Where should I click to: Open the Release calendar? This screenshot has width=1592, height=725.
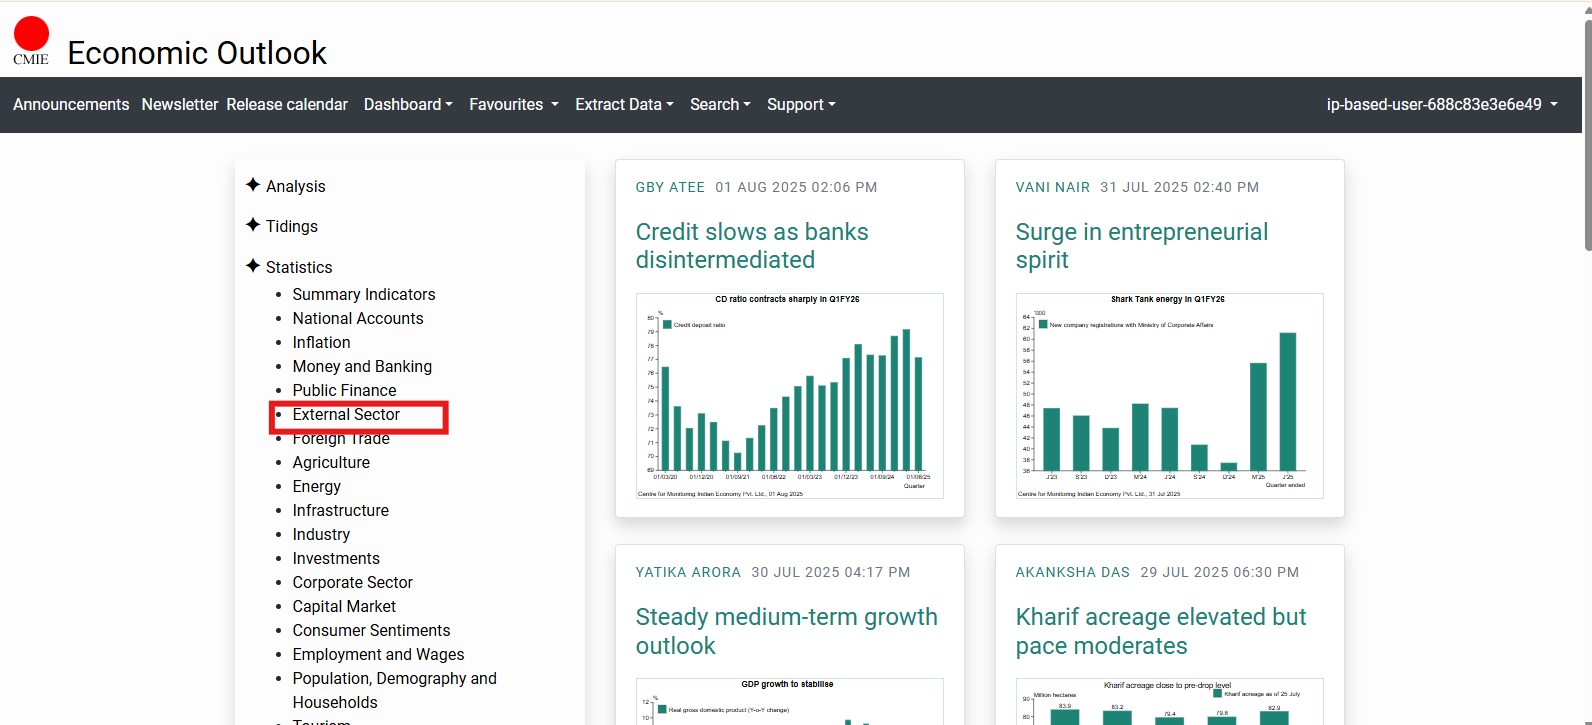point(287,105)
